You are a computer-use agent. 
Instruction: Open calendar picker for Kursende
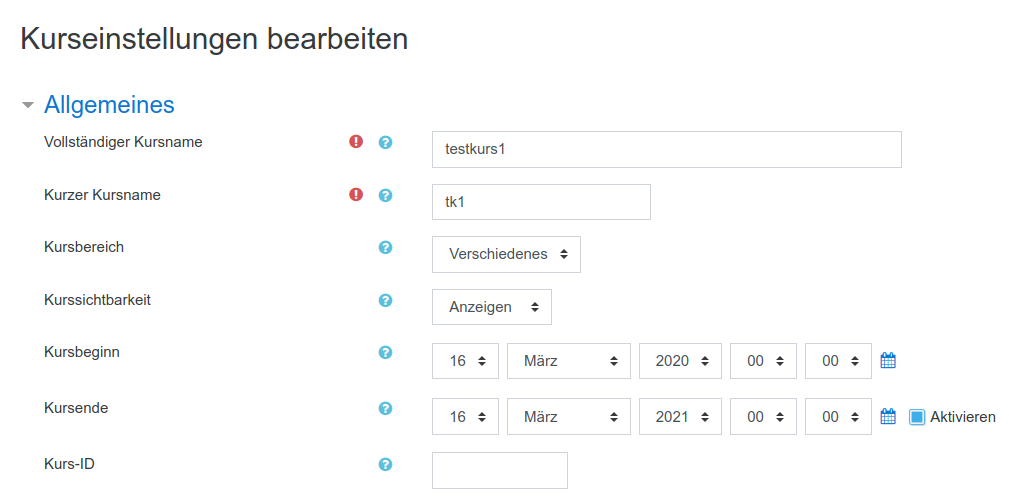[x=888, y=417]
